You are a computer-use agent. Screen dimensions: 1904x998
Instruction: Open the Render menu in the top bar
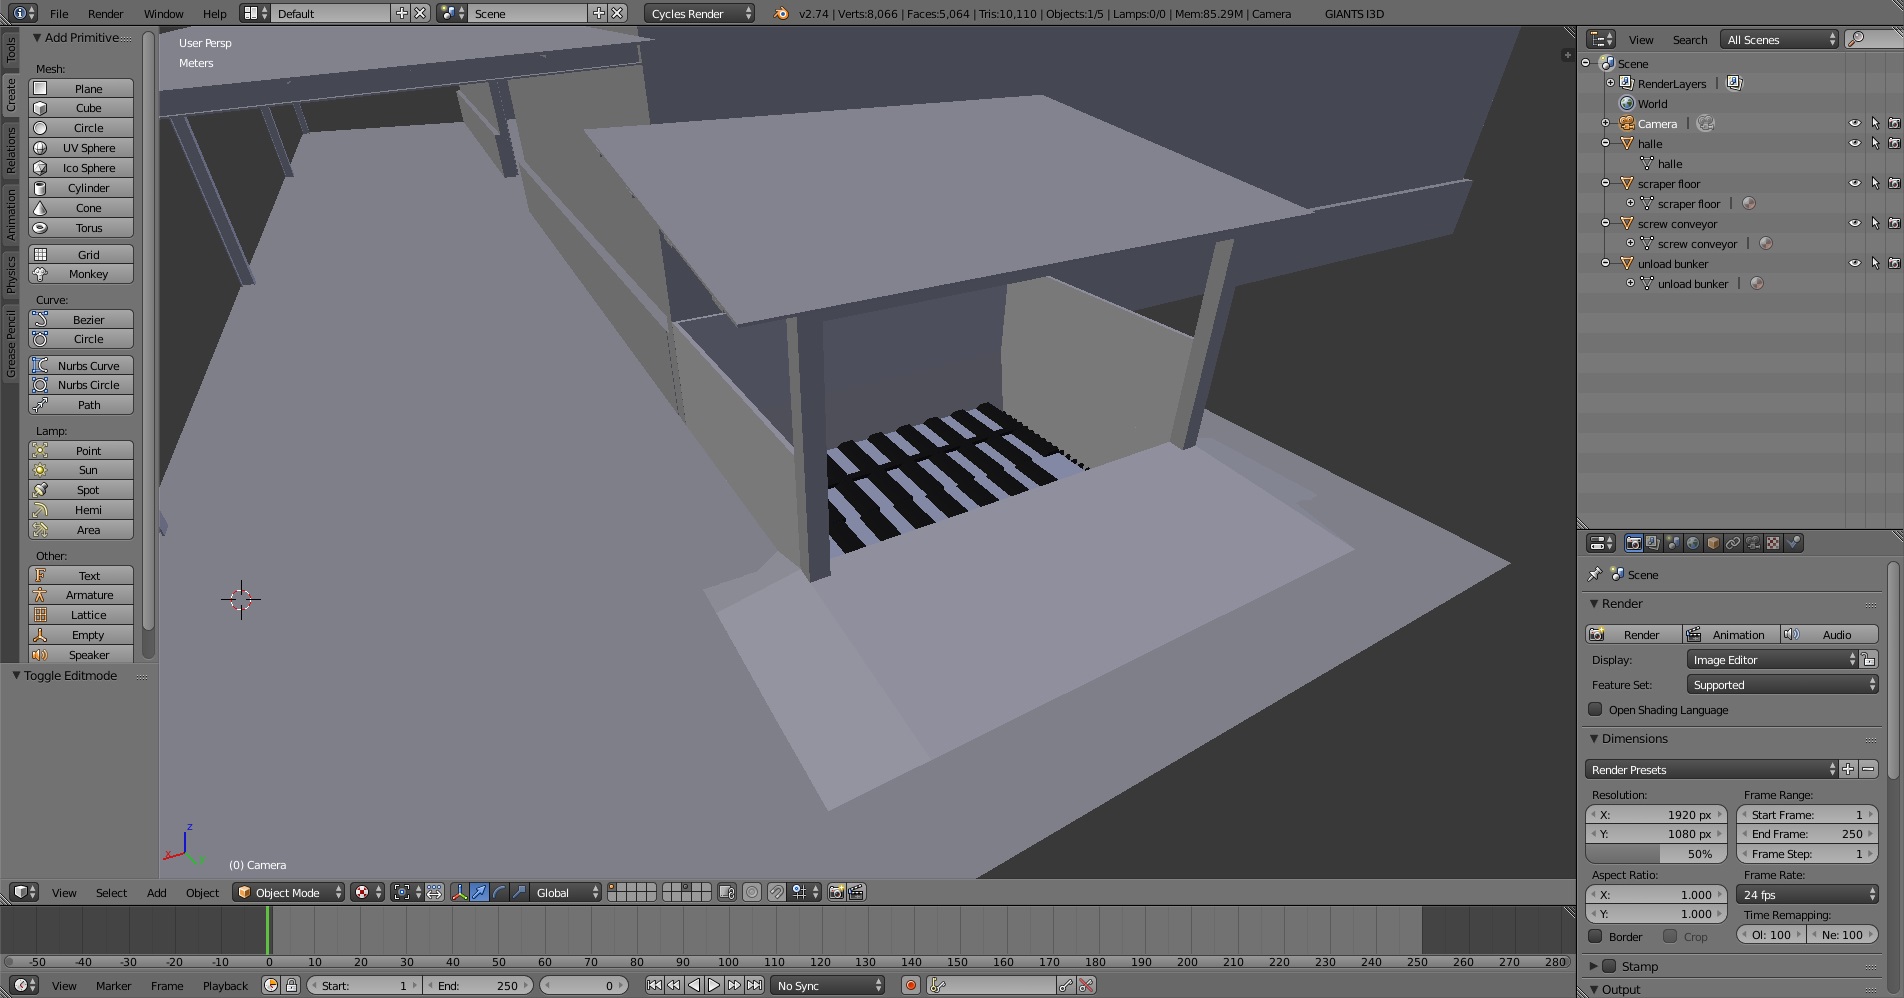coord(105,13)
